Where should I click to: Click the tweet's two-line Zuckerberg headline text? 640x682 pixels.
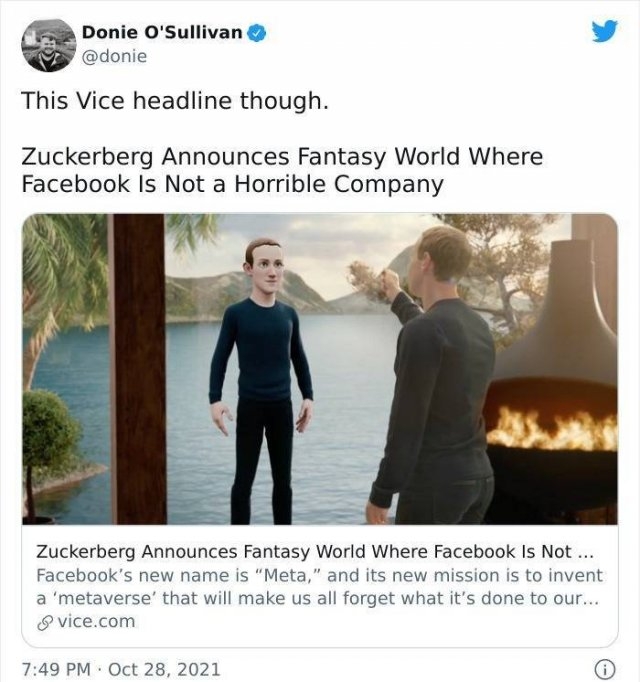tap(280, 170)
